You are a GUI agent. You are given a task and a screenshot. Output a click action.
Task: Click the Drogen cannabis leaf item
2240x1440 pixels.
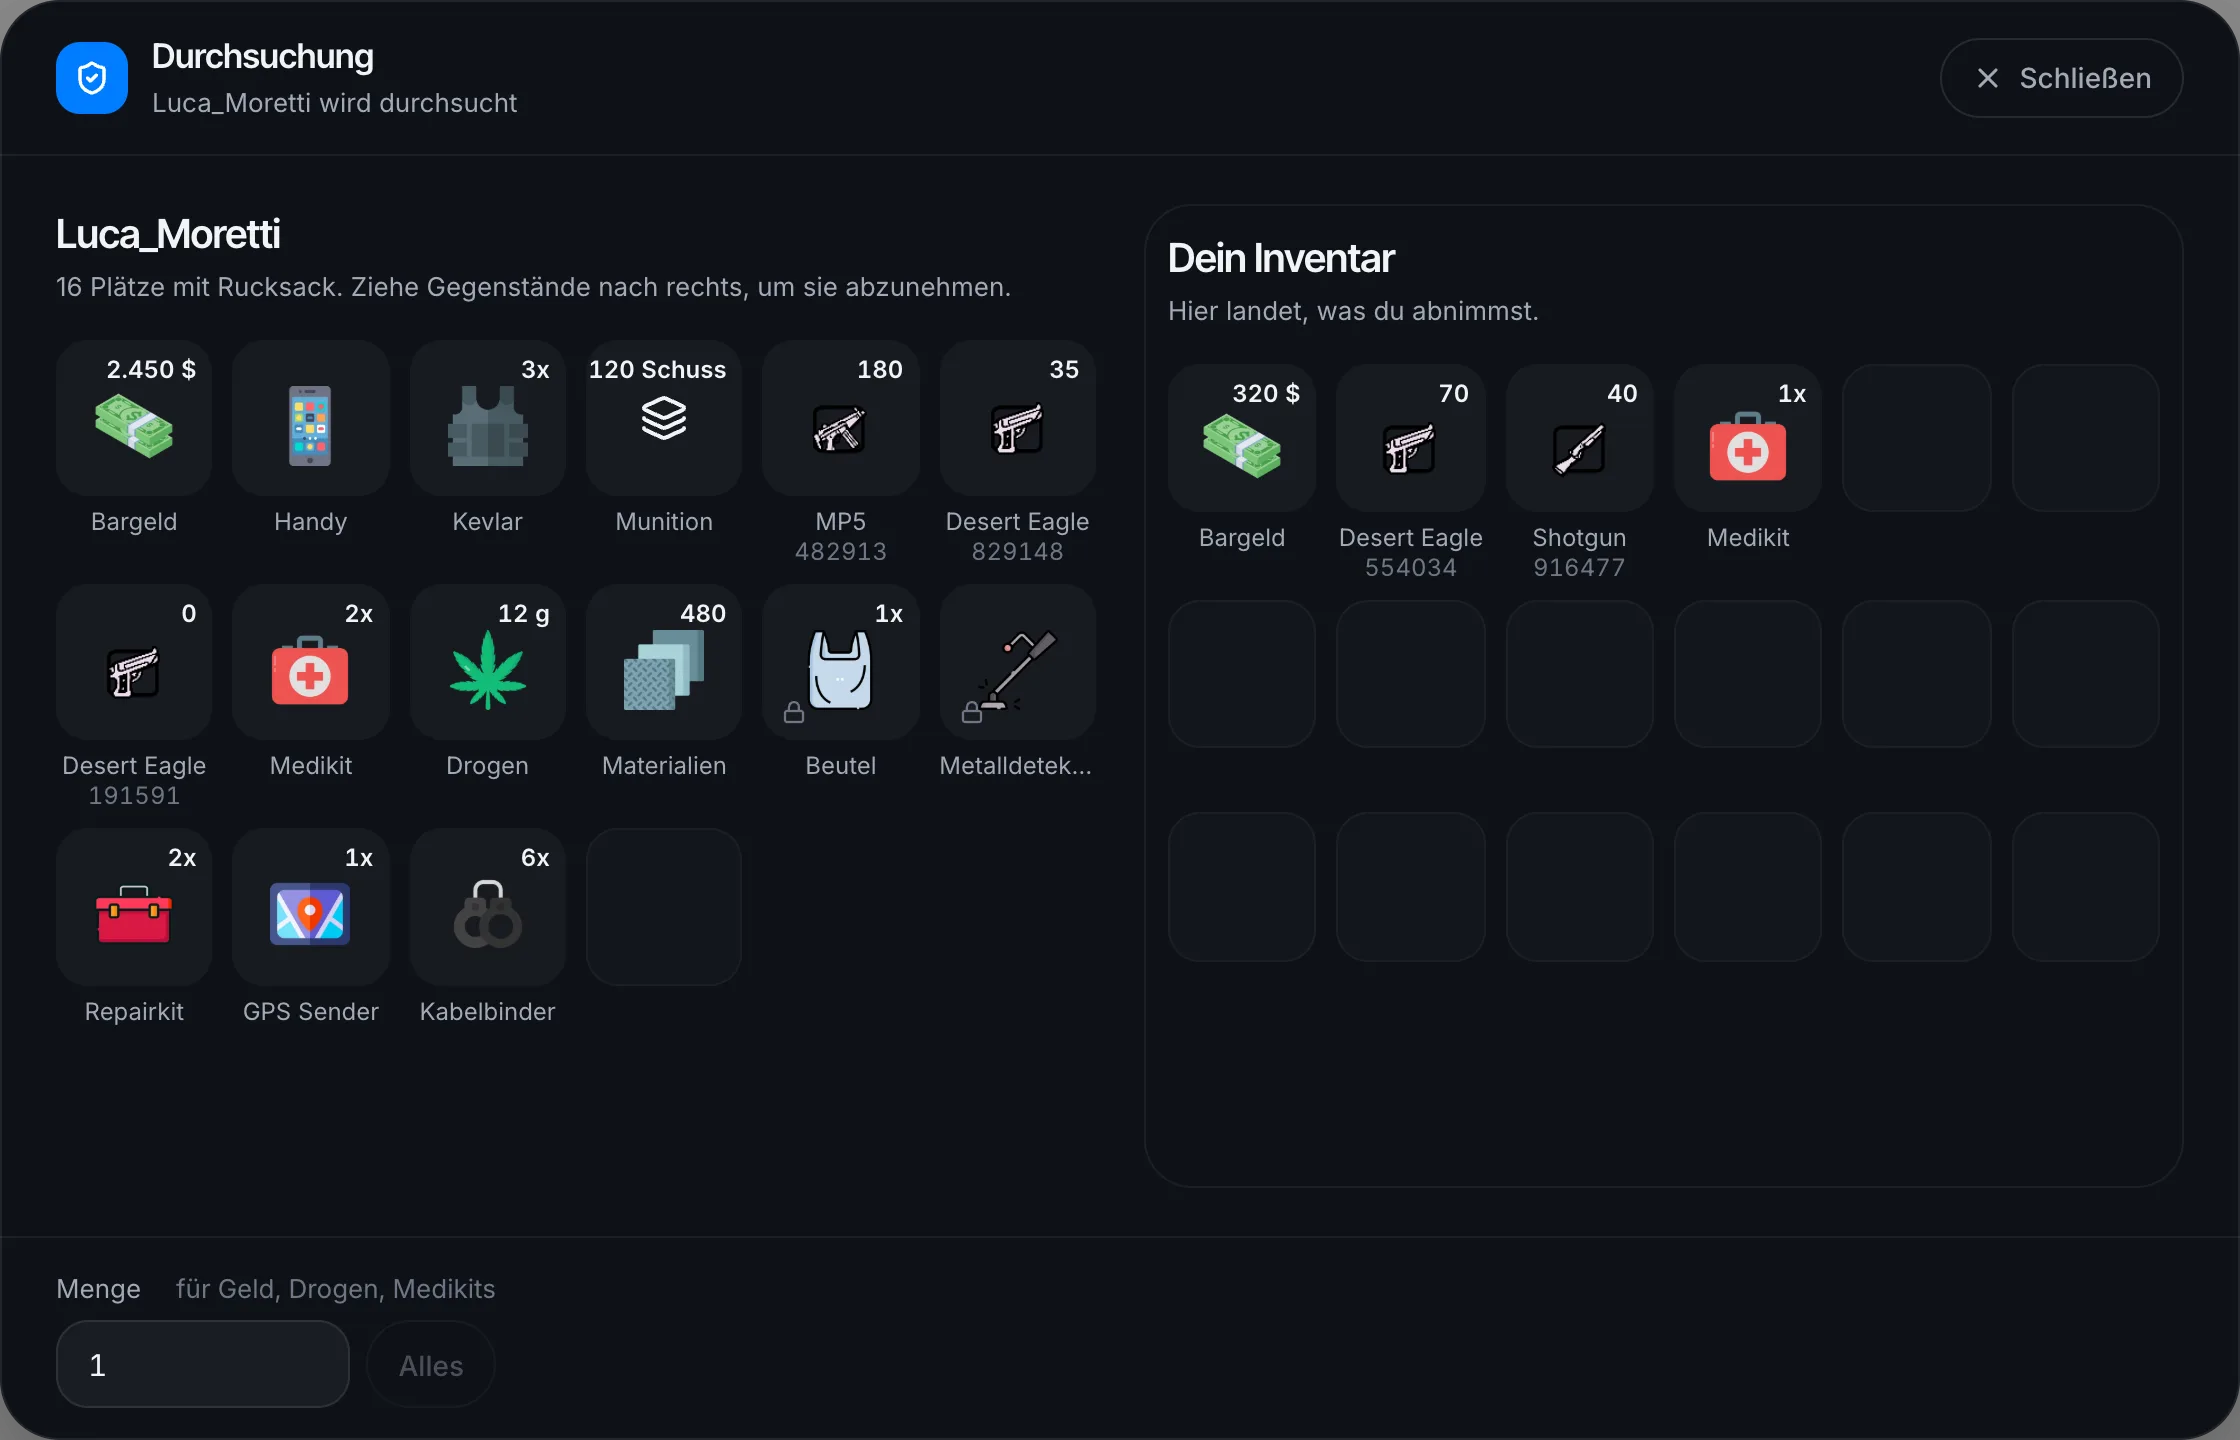tap(487, 662)
